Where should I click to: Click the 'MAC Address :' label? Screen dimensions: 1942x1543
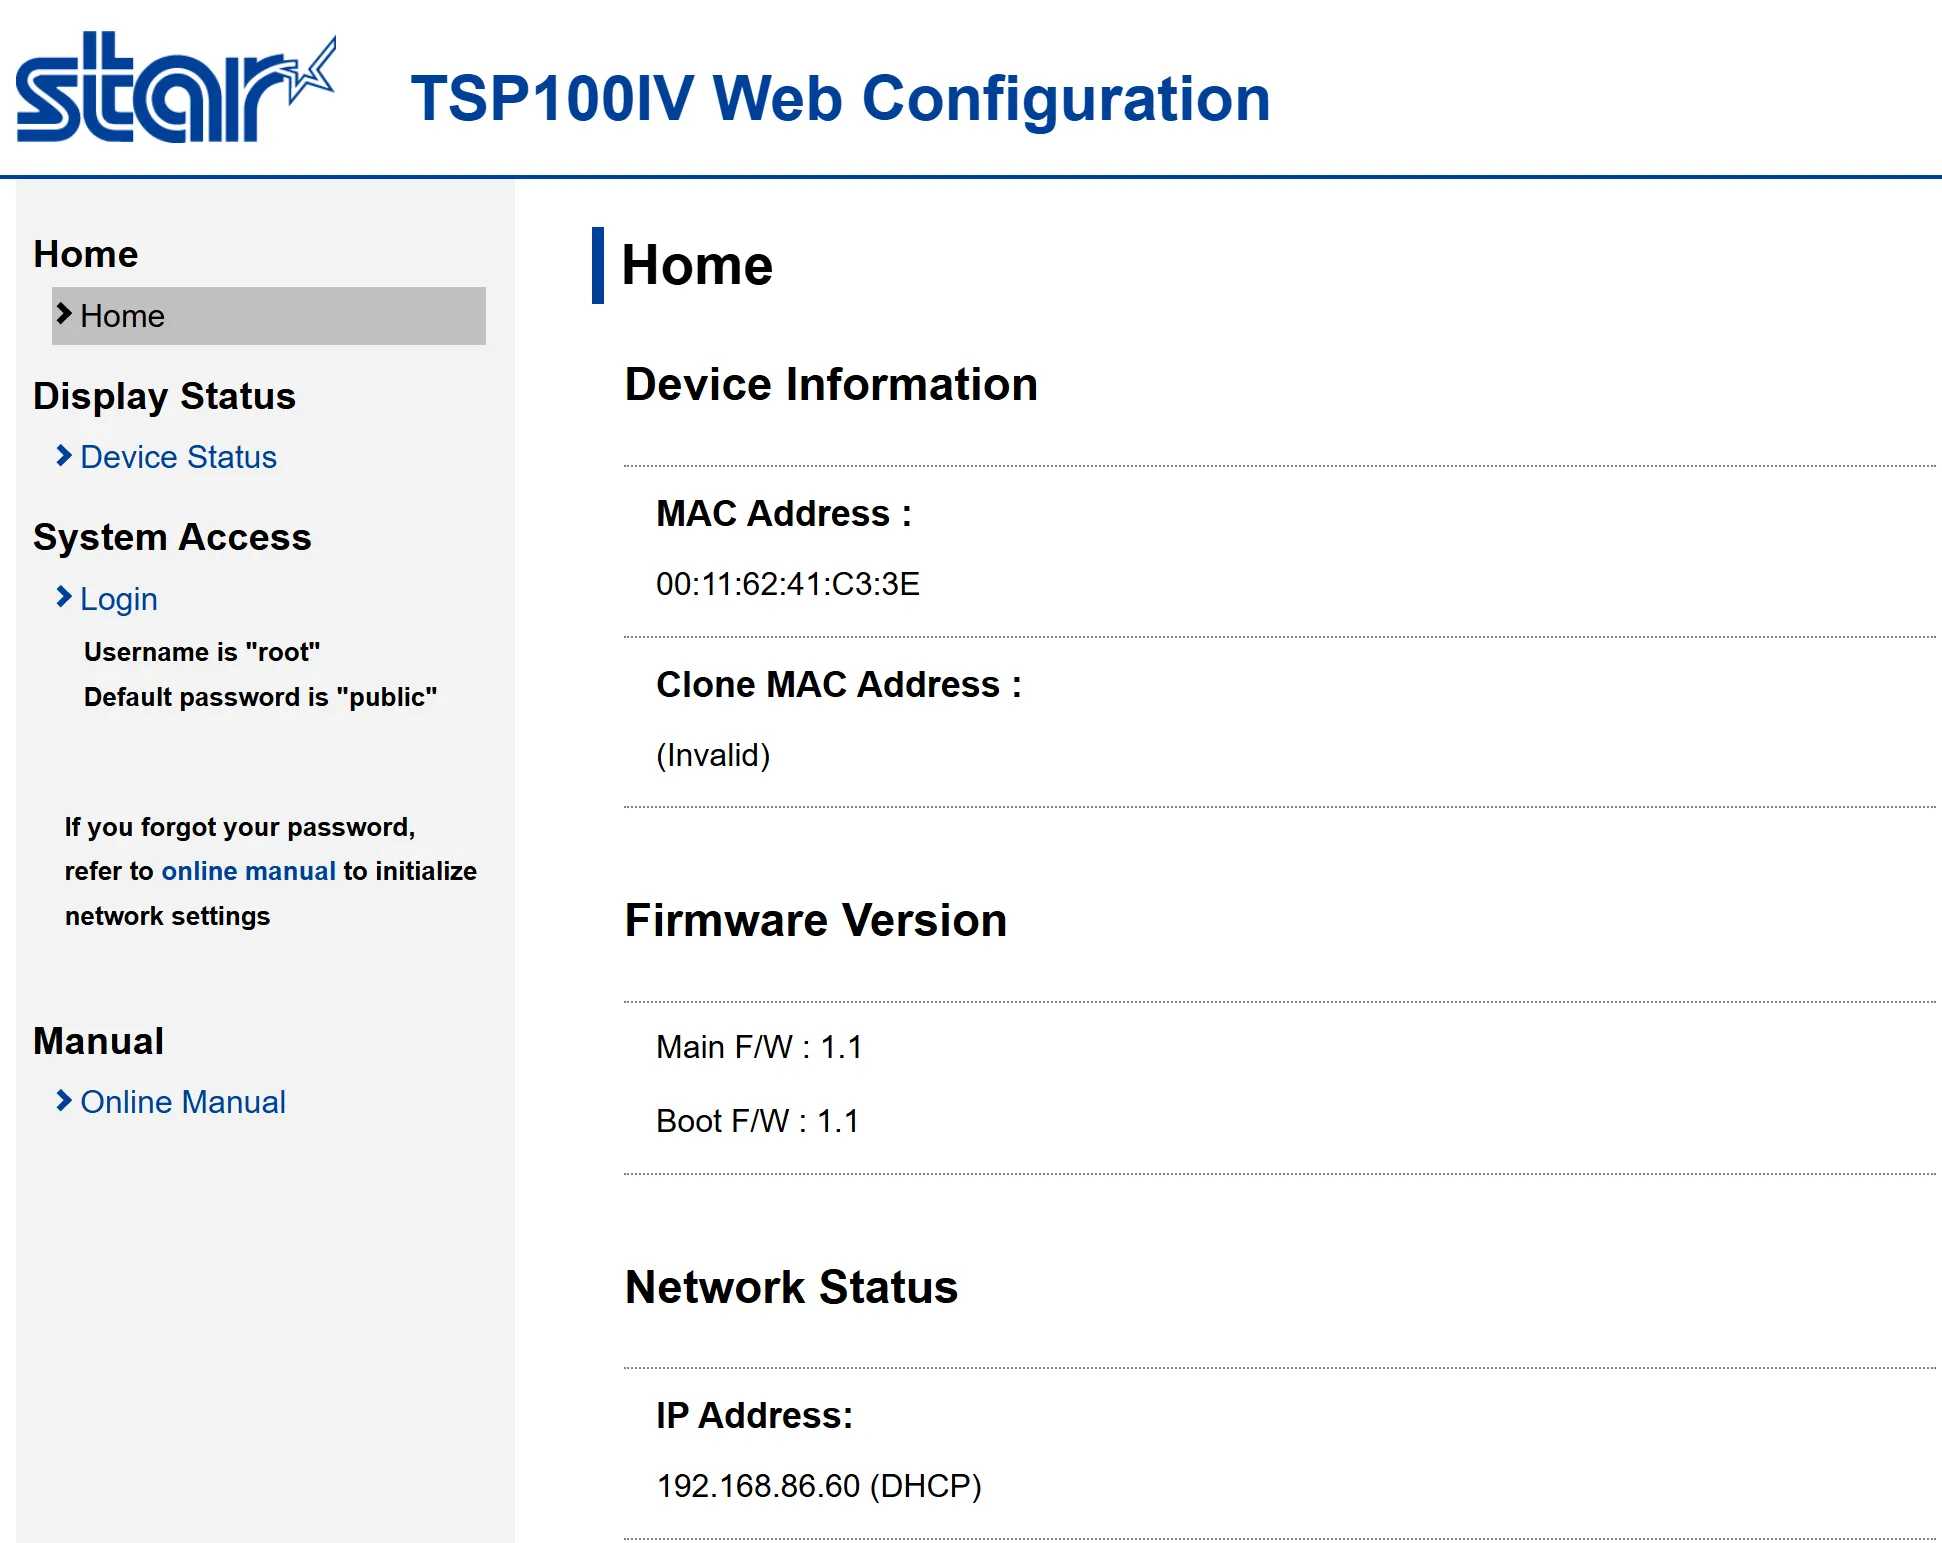(784, 513)
